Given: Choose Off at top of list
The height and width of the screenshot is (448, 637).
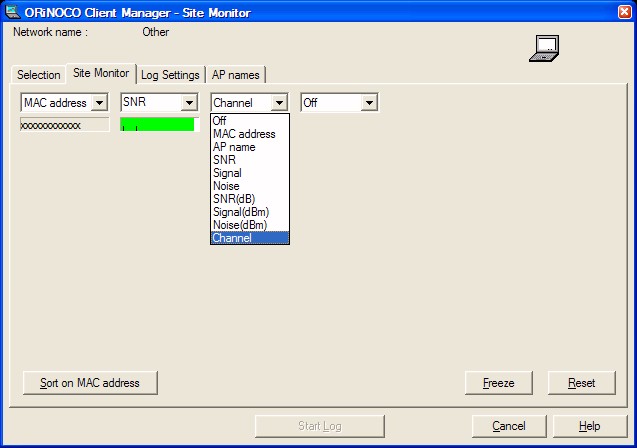Looking at the screenshot, I should pos(220,121).
